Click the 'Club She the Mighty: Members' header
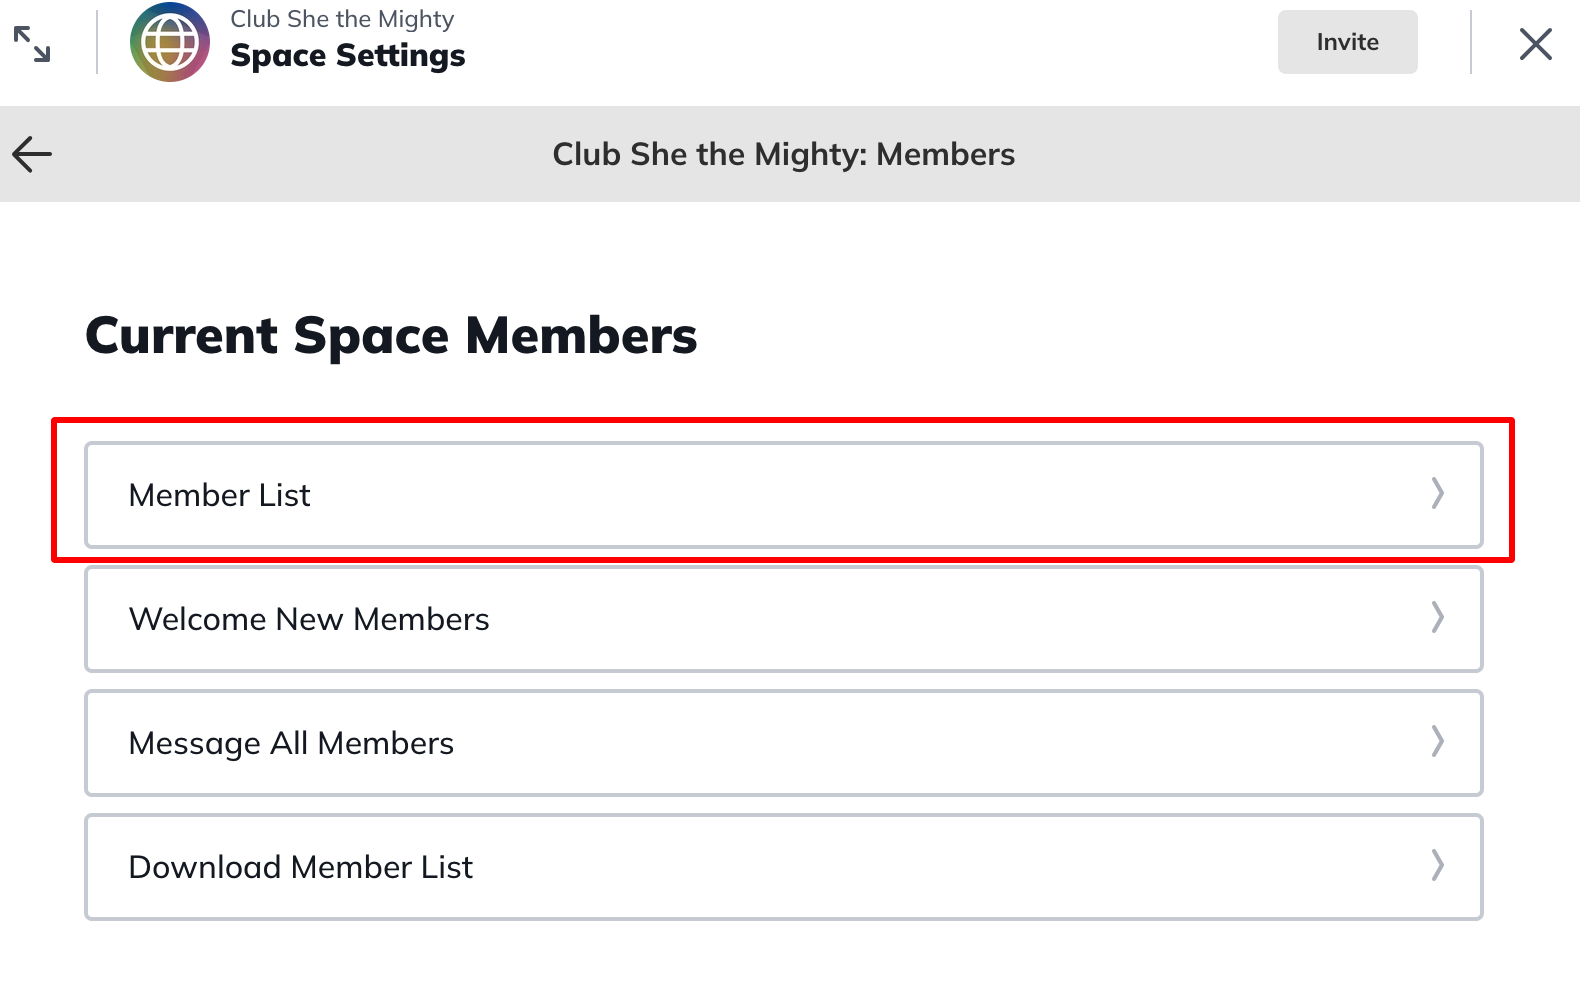The width and height of the screenshot is (1580, 1000). (x=783, y=154)
